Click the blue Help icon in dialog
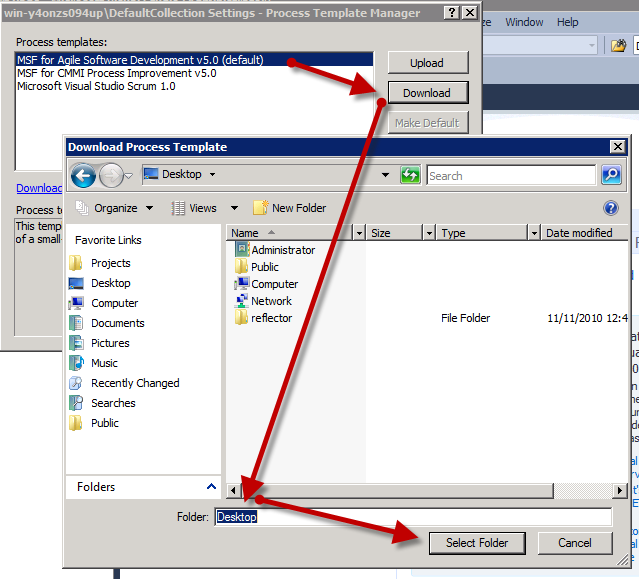The image size is (639, 579). (610, 208)
